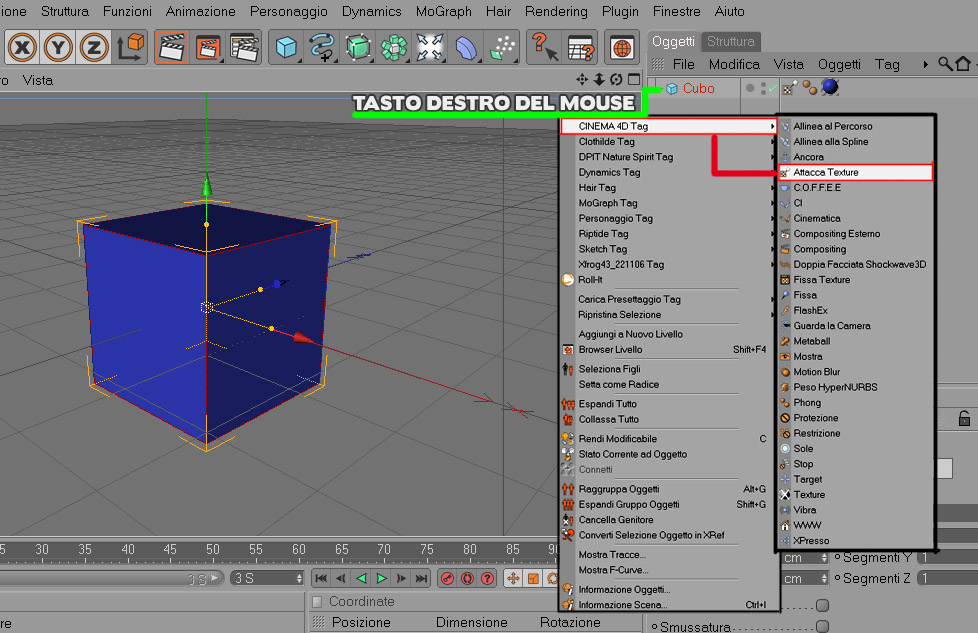Select the blue material tag on Cubo

830,87
